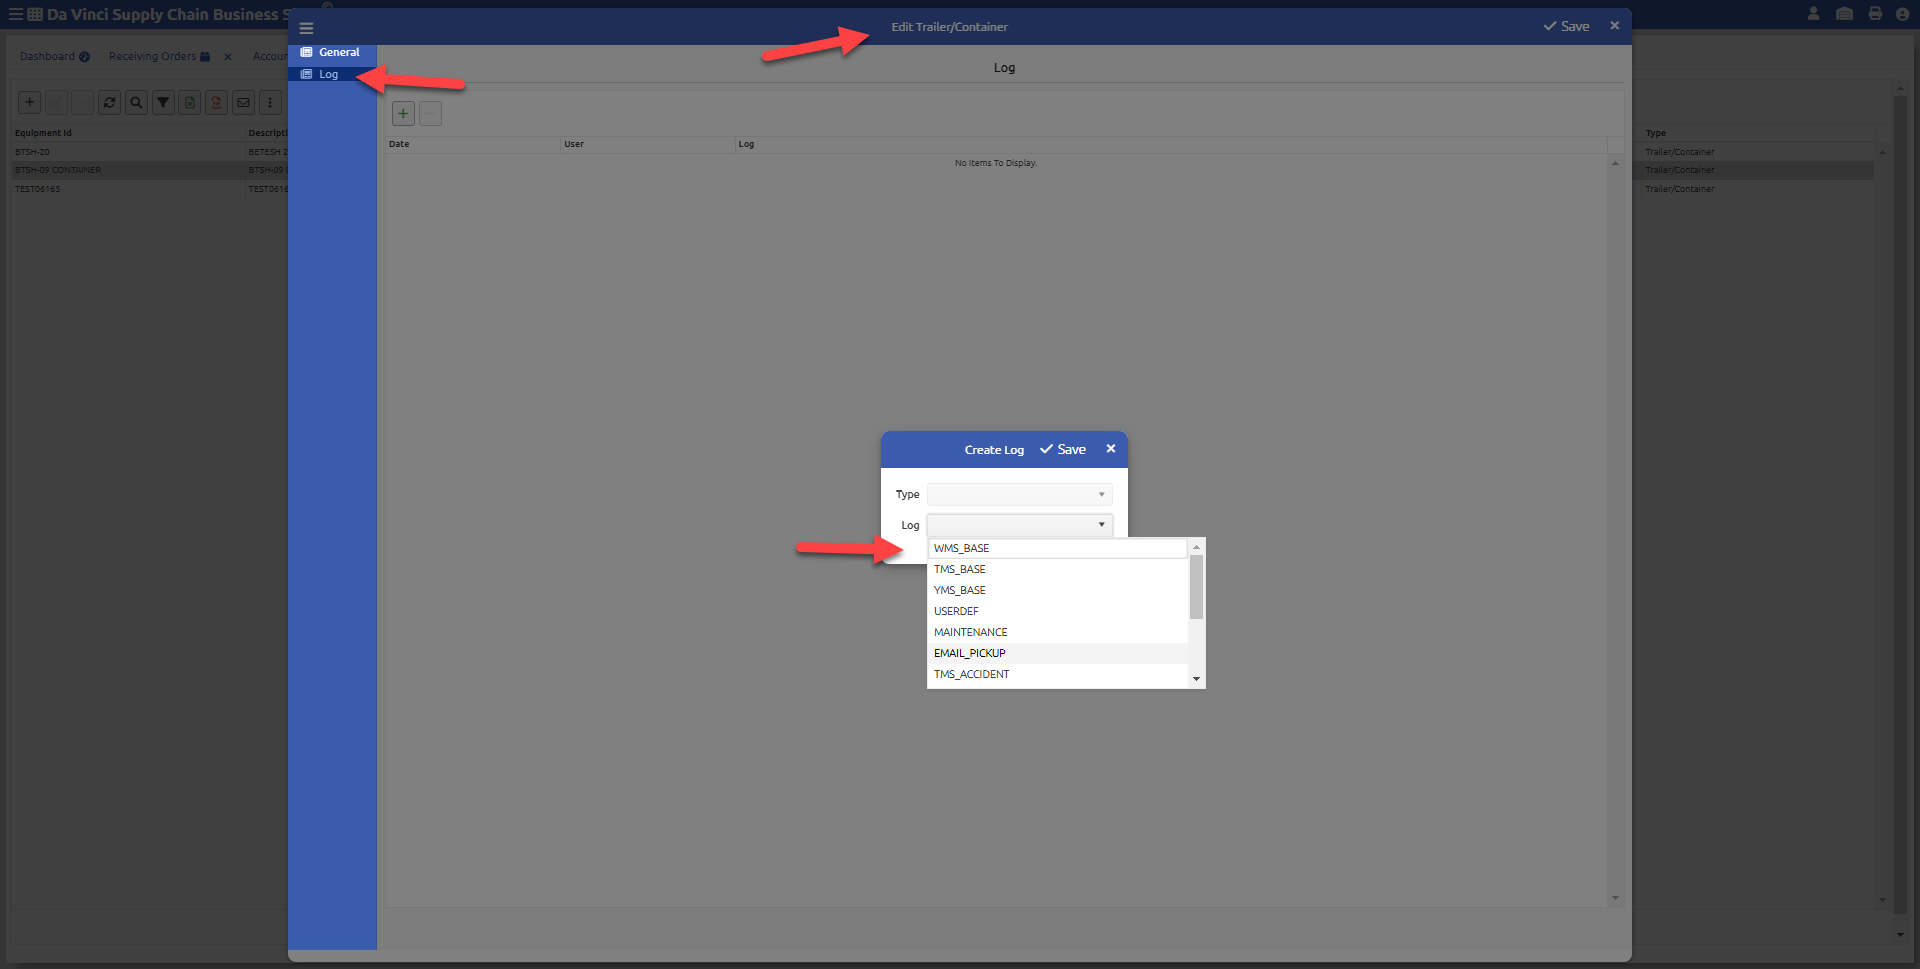Click the envelope email icon in the toolbar
Screen dimensions: 1920x969
point(243,102)
